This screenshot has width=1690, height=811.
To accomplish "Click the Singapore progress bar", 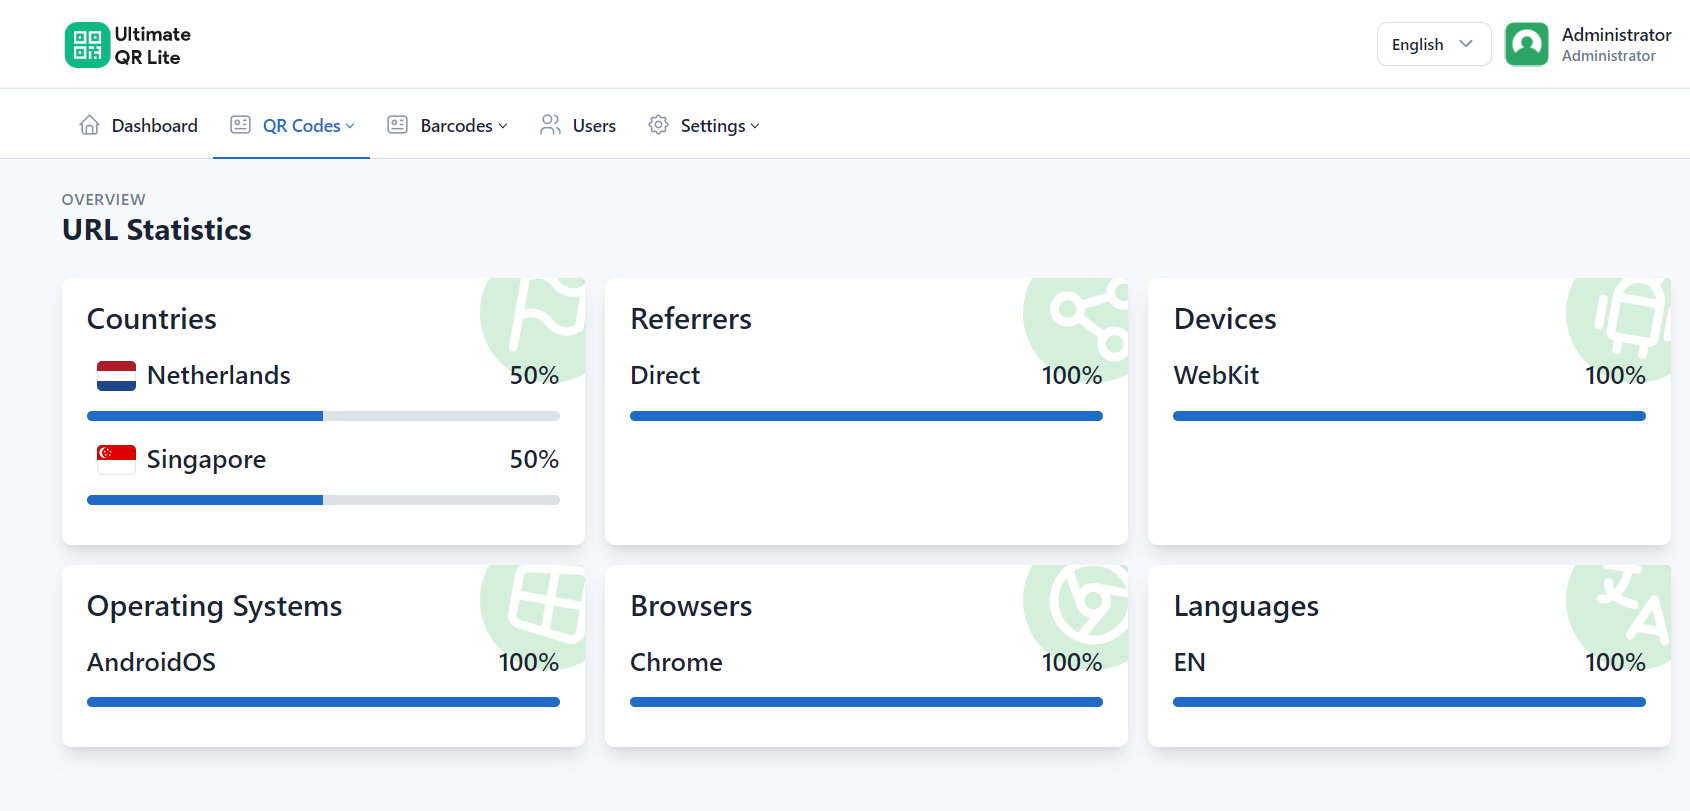I will [x=323, y=500].
